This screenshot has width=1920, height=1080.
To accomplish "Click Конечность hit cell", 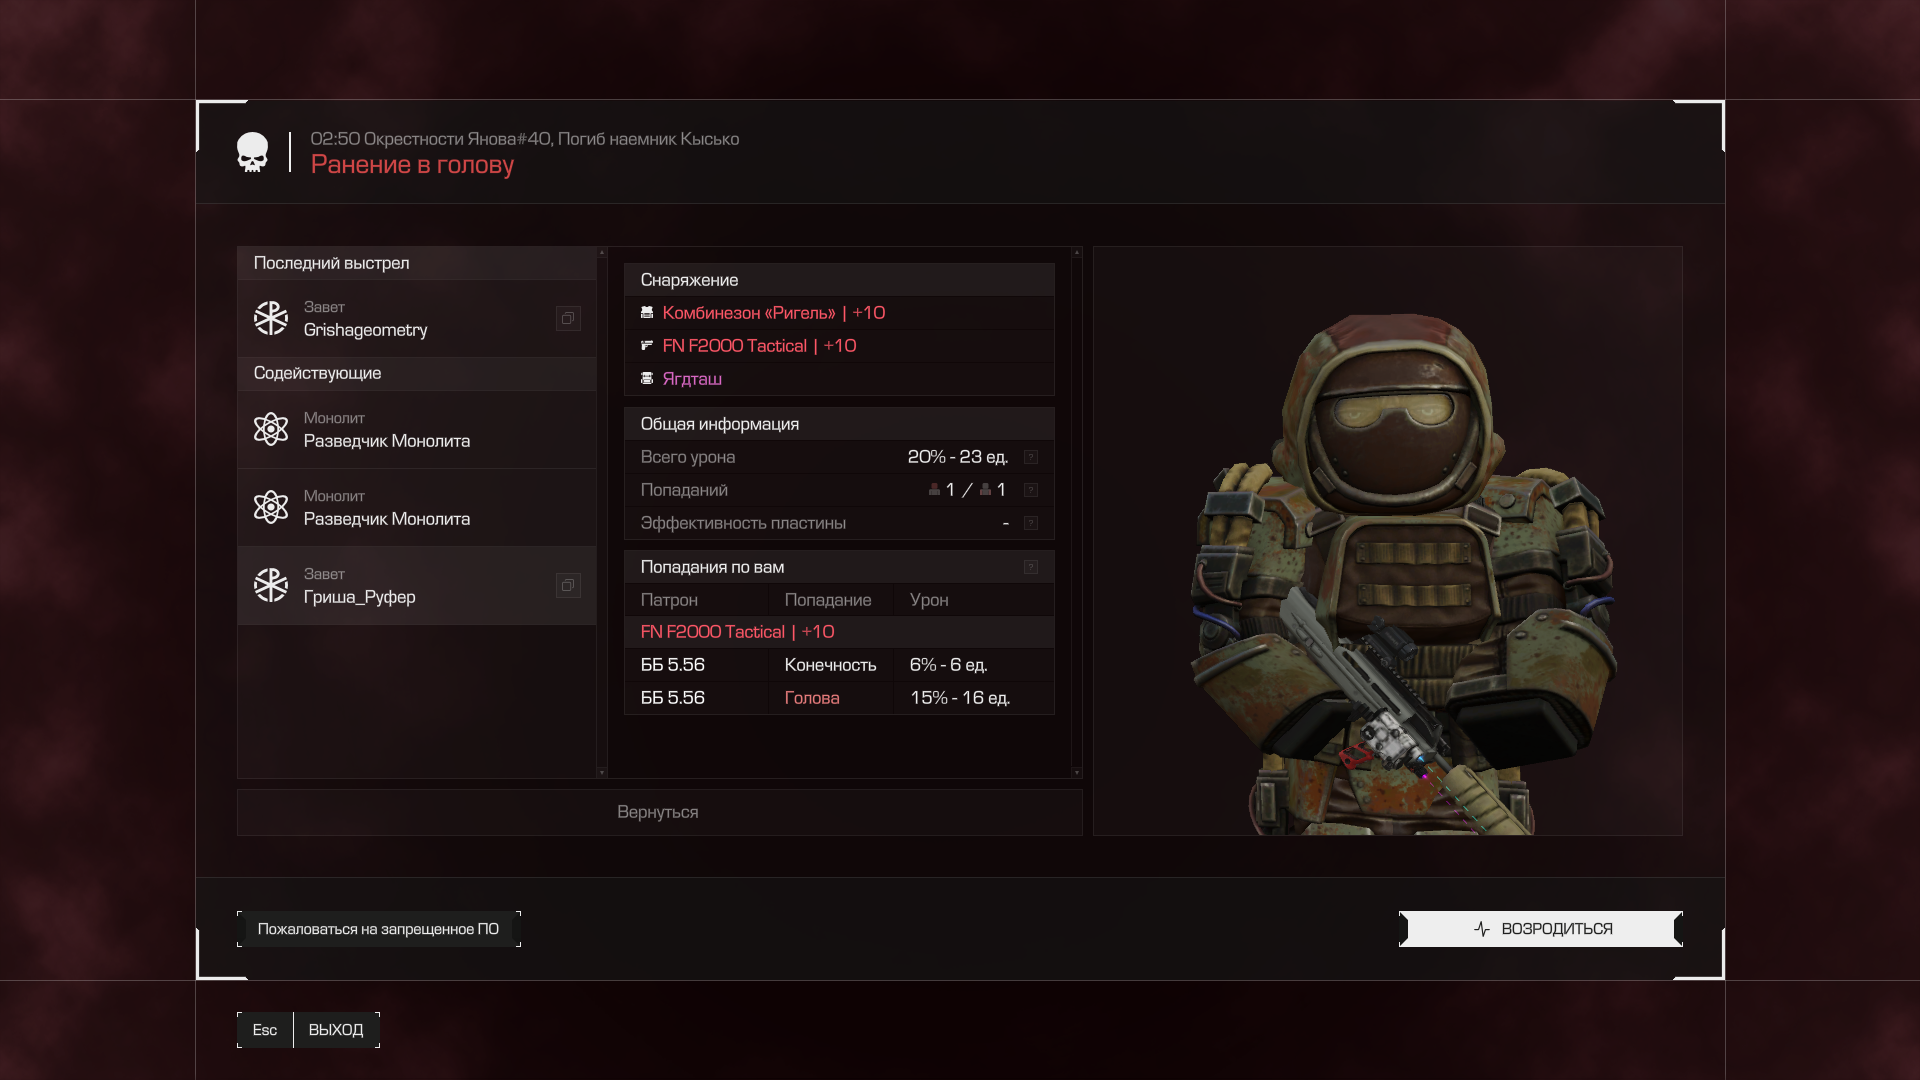I will click(x=830, y=665).
